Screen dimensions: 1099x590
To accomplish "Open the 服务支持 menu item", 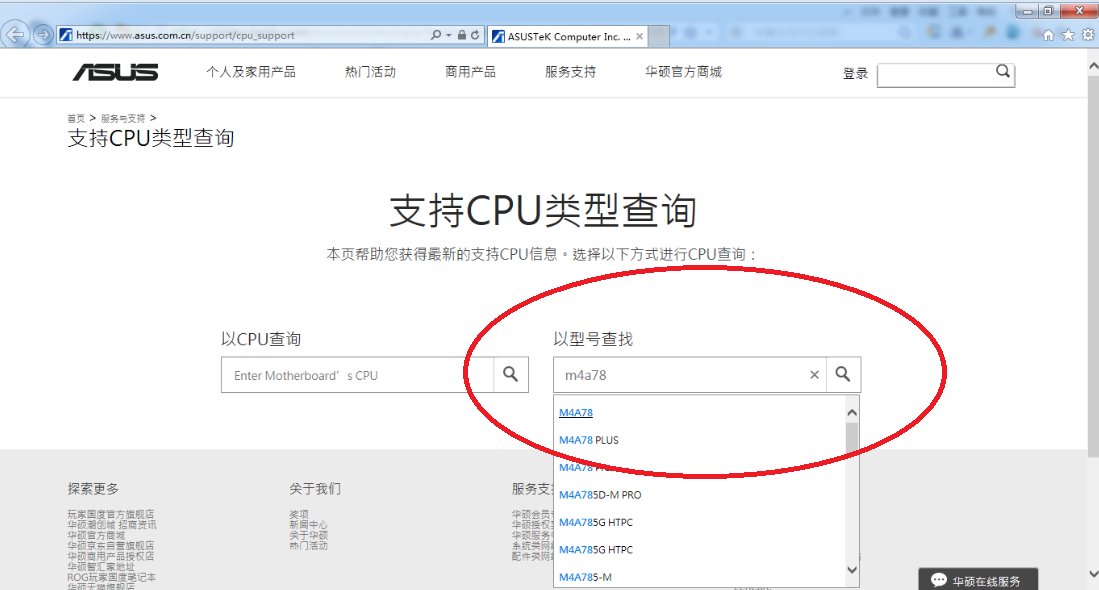I will pos(569,71).
